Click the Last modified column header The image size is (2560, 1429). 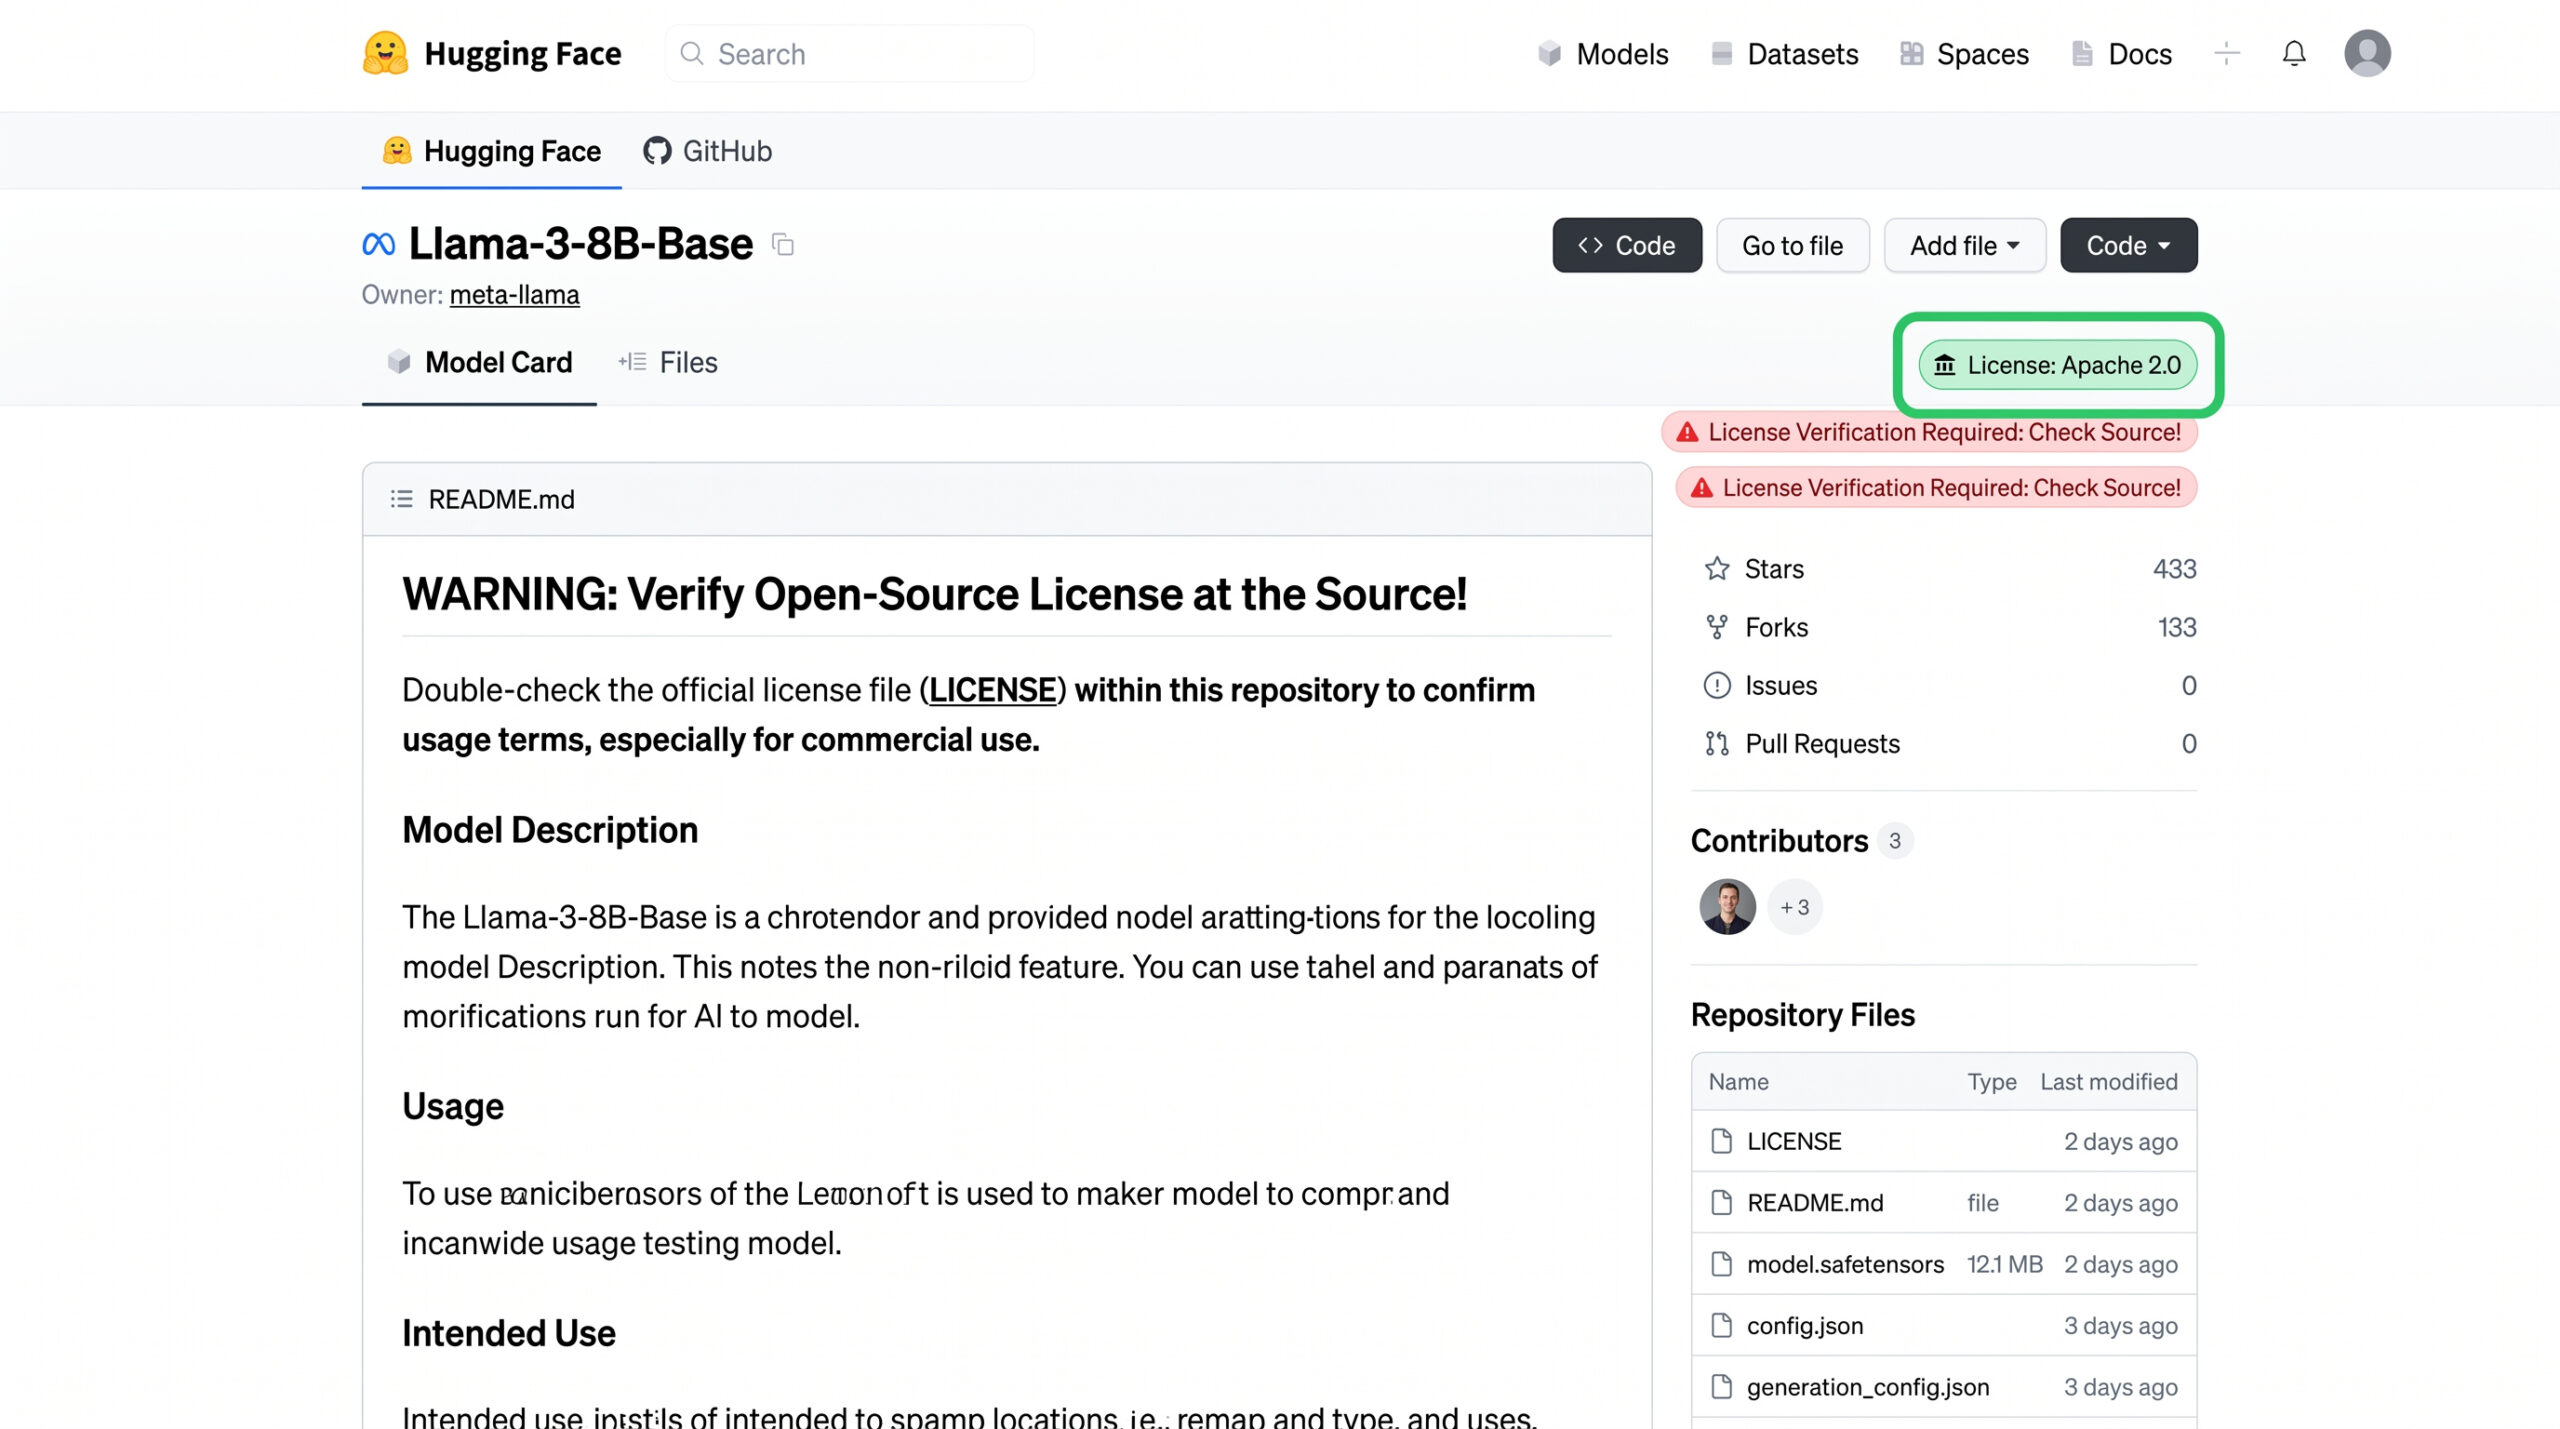coord(2109,1081)
